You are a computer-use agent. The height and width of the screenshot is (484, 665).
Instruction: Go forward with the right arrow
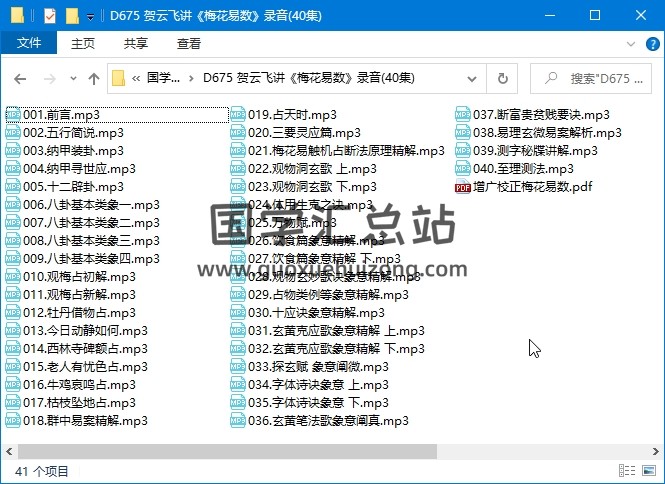pyautogui.click(x=50, y=78)
